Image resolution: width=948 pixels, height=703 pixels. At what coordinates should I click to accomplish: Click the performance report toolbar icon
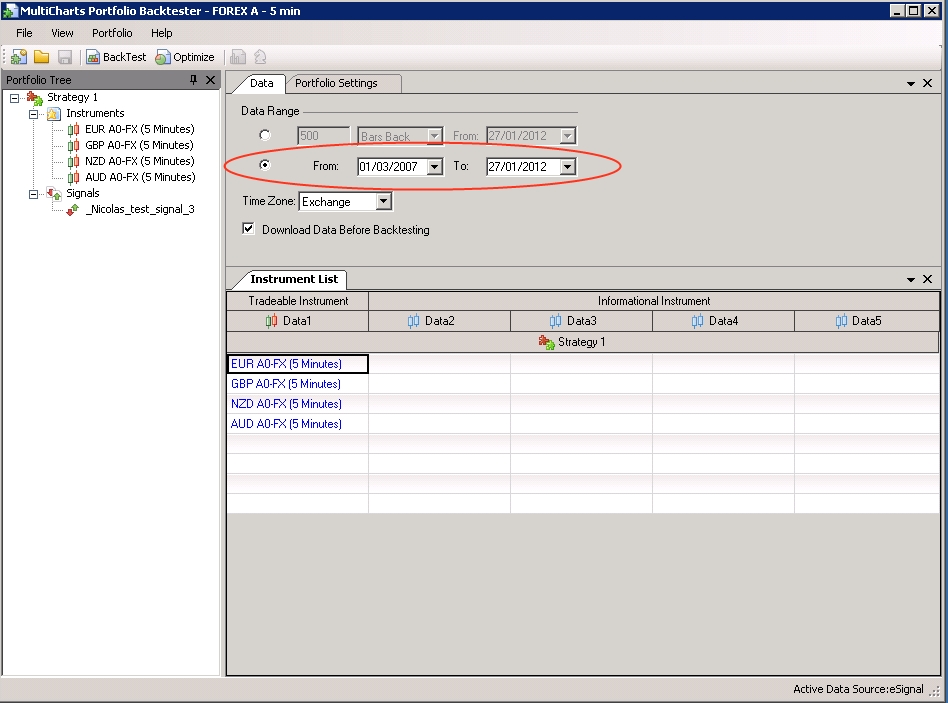tap(238, 57)
